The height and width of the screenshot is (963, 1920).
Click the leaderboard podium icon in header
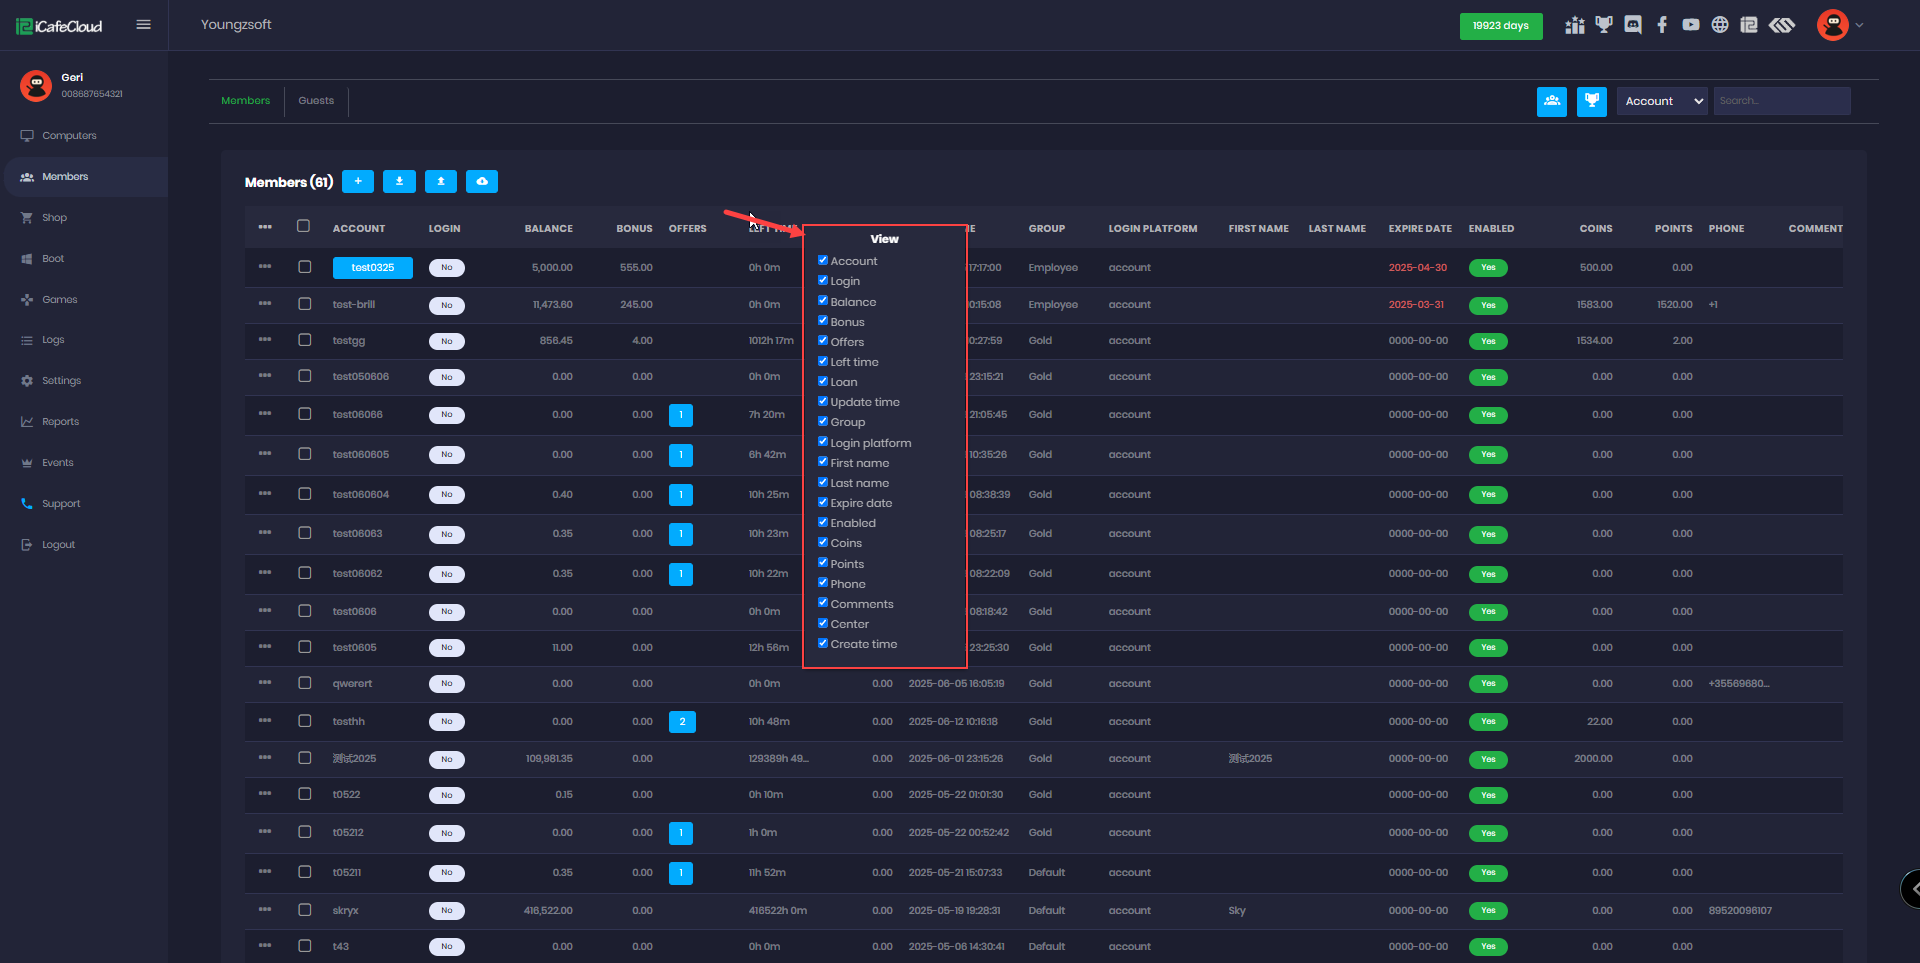[x=1575, y=25]
